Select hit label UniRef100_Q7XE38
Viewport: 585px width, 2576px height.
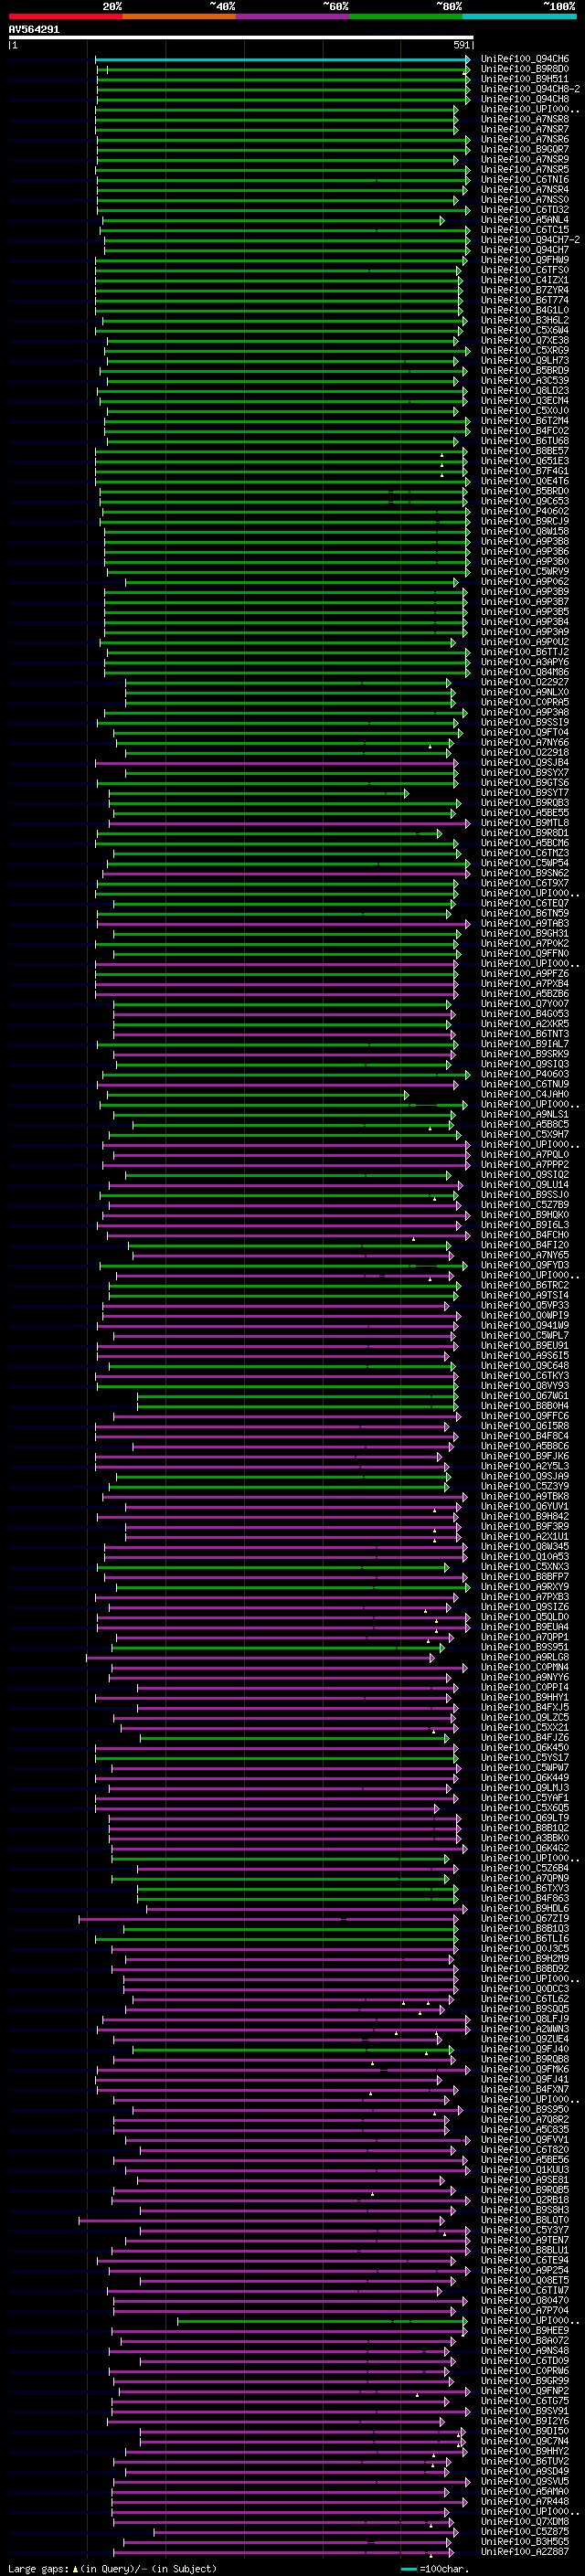click(525, 340)
